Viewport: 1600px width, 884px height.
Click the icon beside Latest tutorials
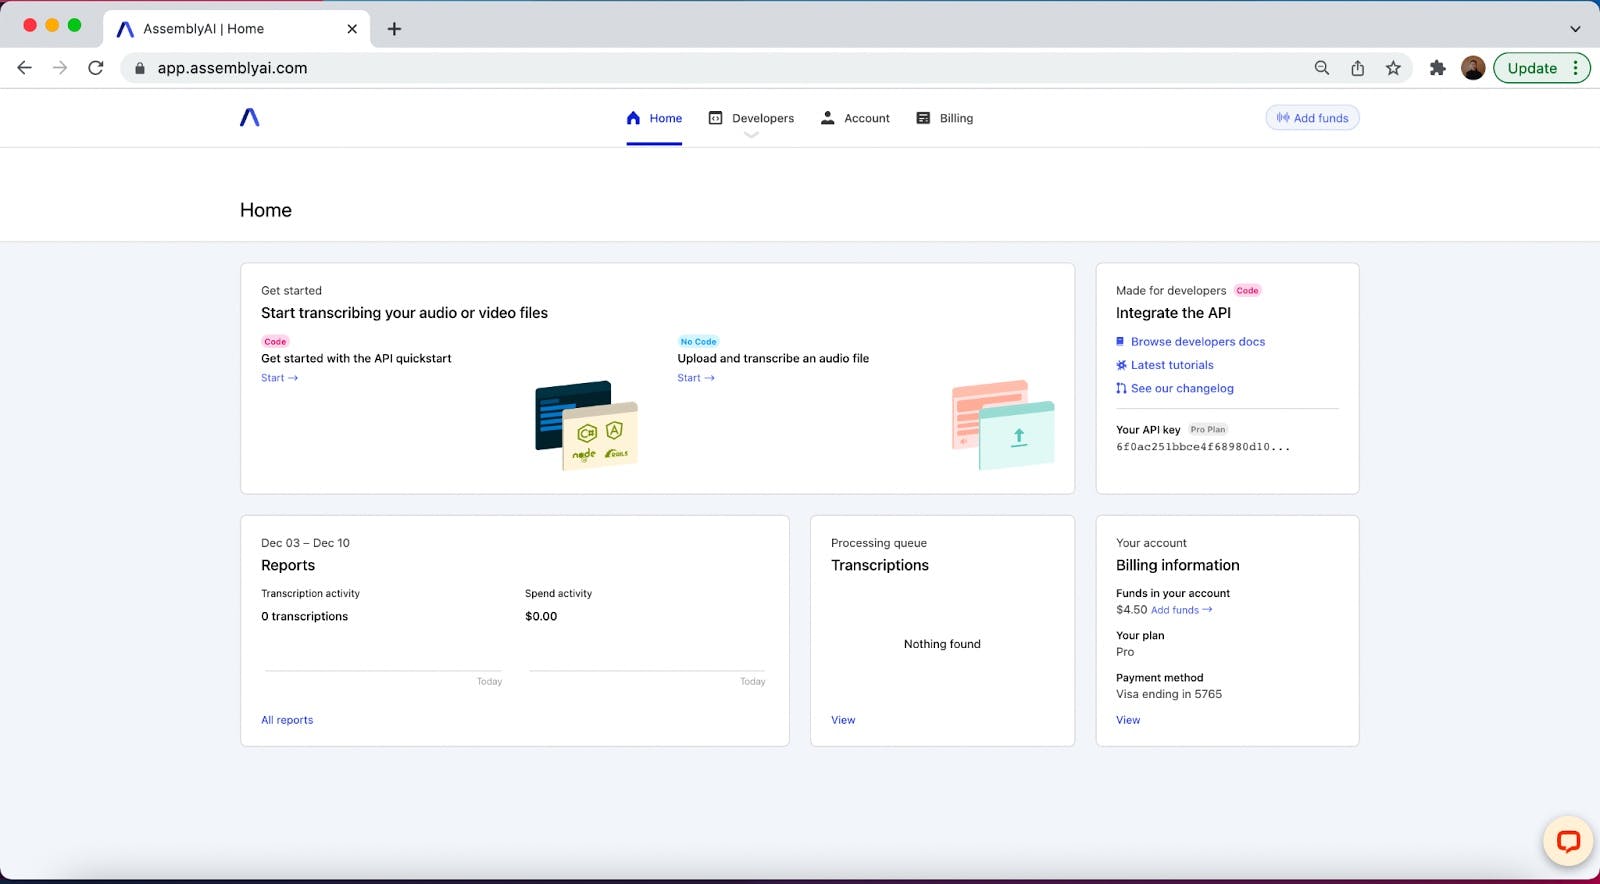[1121, 365]
